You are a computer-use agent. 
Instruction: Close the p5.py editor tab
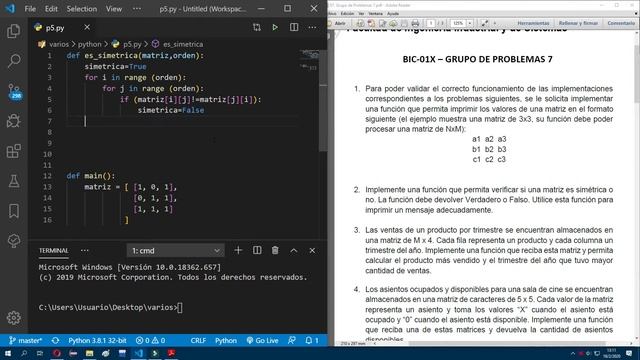point(87,27)
